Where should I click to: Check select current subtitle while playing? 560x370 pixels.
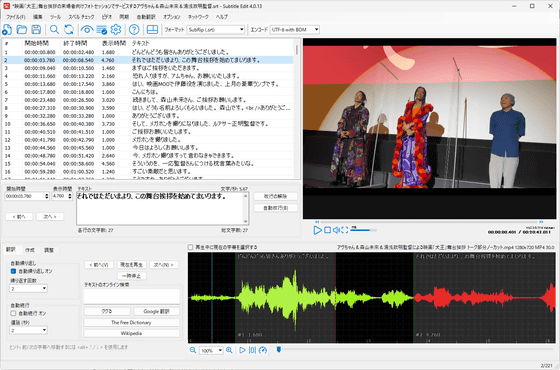pos(190,247)
